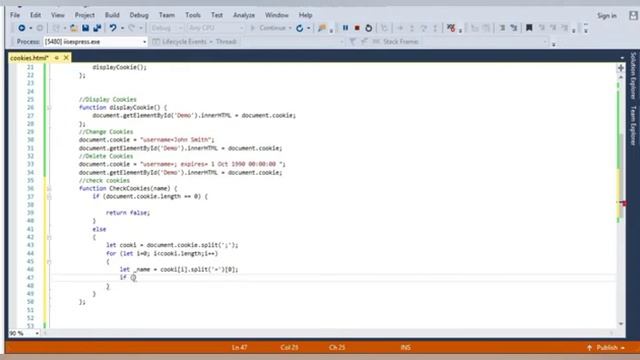Click the Step Out icon
The width and height of the screenshot is (640, 360).
click(435, 28)
